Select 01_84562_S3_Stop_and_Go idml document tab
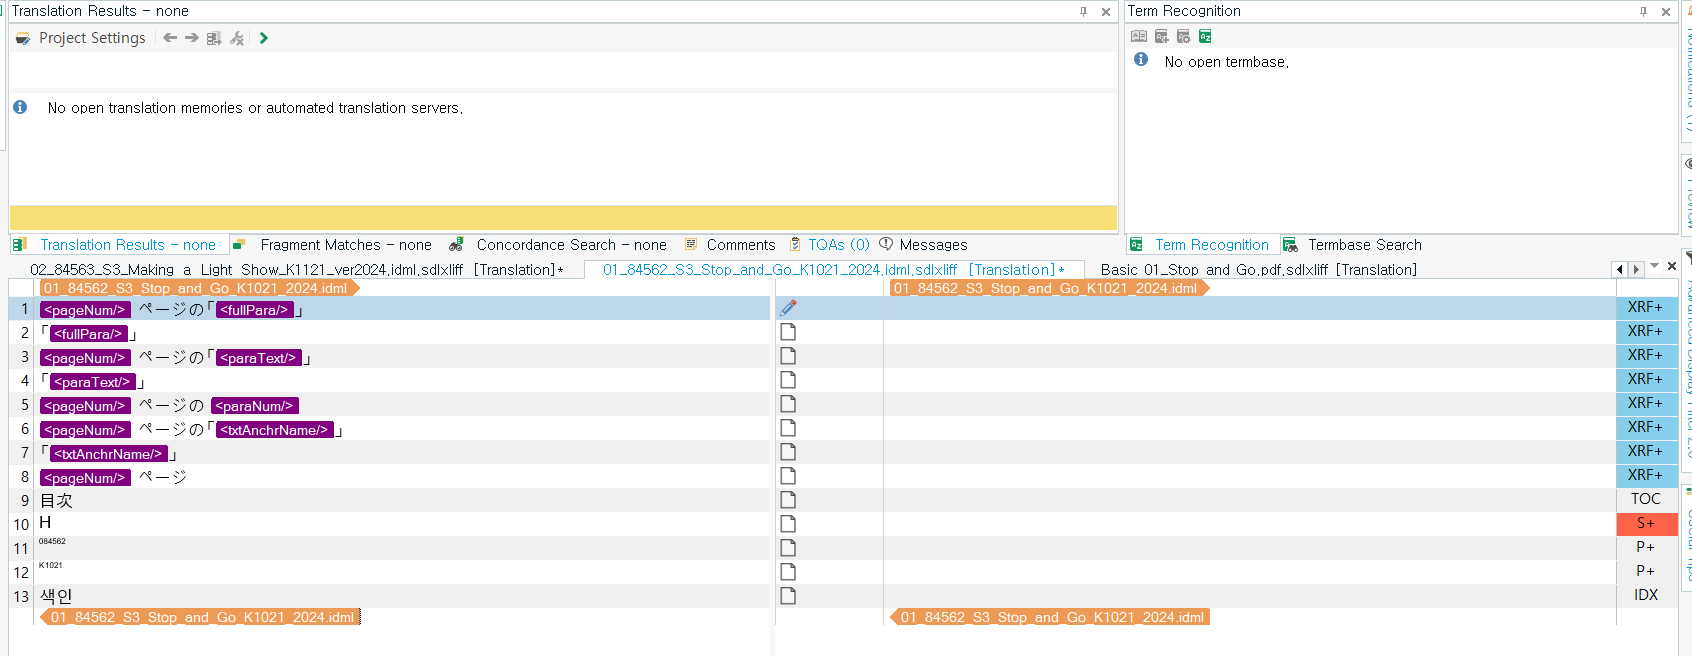 coord(833,270)
